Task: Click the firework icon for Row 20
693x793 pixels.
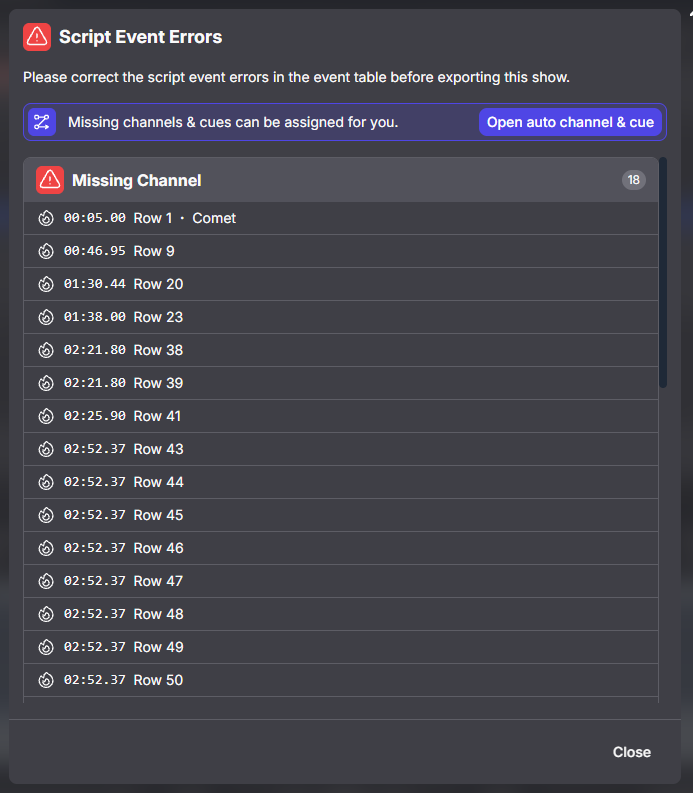Action: coord(46,284)
